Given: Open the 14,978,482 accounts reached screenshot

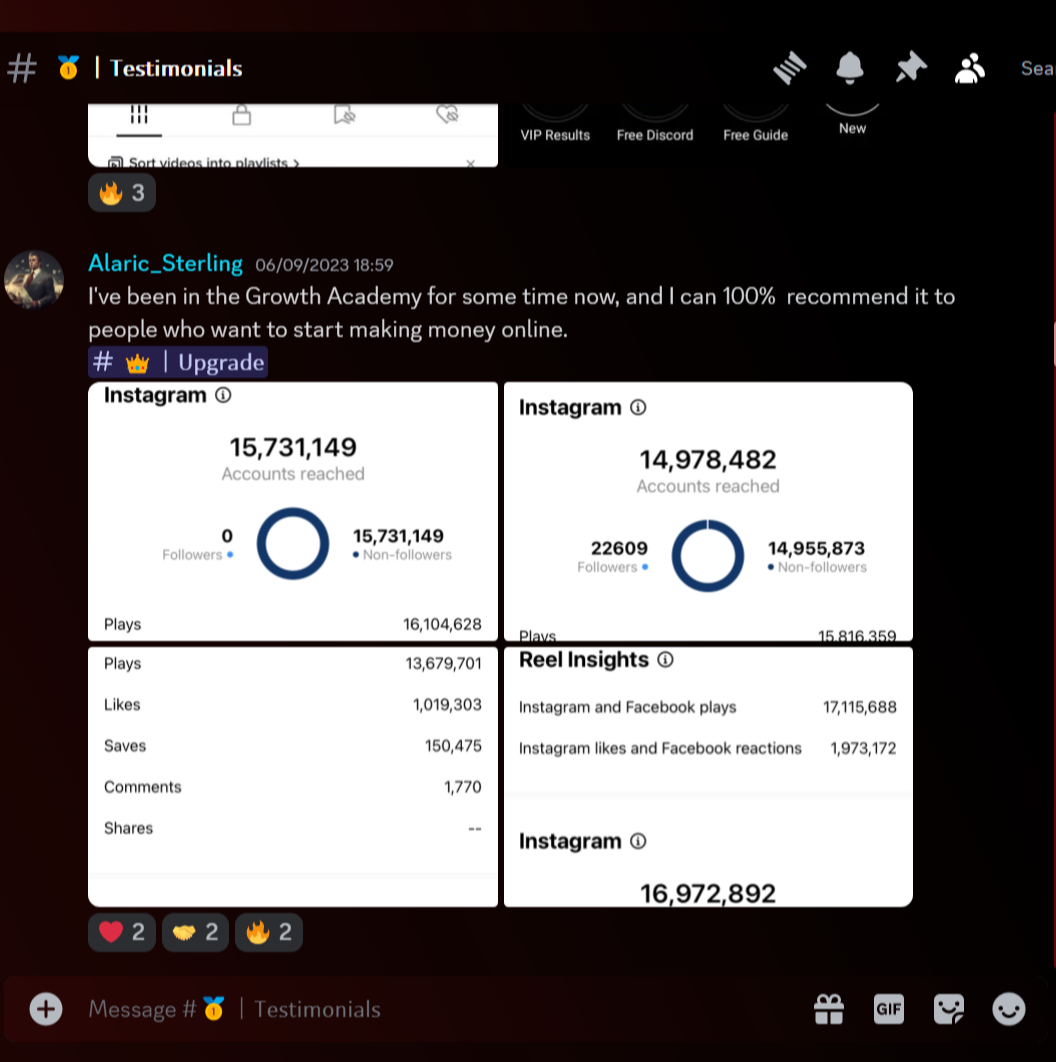Looking at the screenshot, I should coord(708,511).
